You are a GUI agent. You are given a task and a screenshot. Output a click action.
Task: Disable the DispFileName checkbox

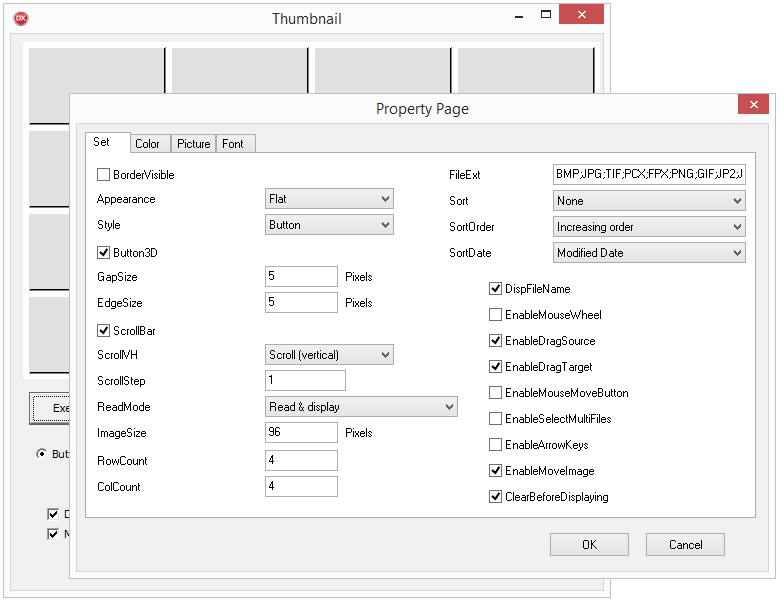(x=496, y=289)
